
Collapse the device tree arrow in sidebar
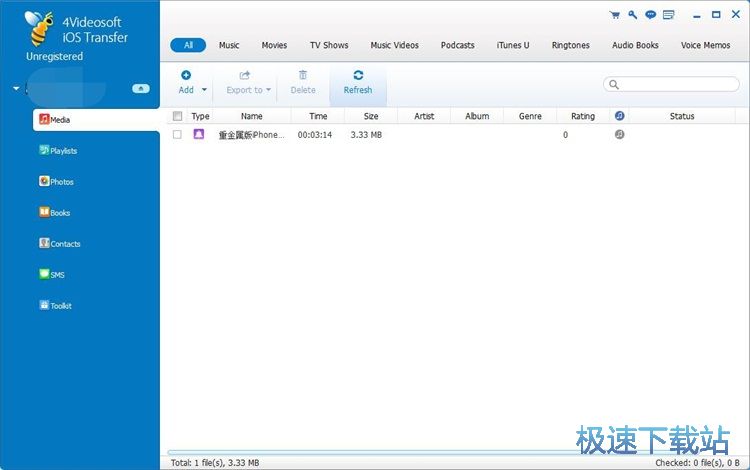pos(16,89)
